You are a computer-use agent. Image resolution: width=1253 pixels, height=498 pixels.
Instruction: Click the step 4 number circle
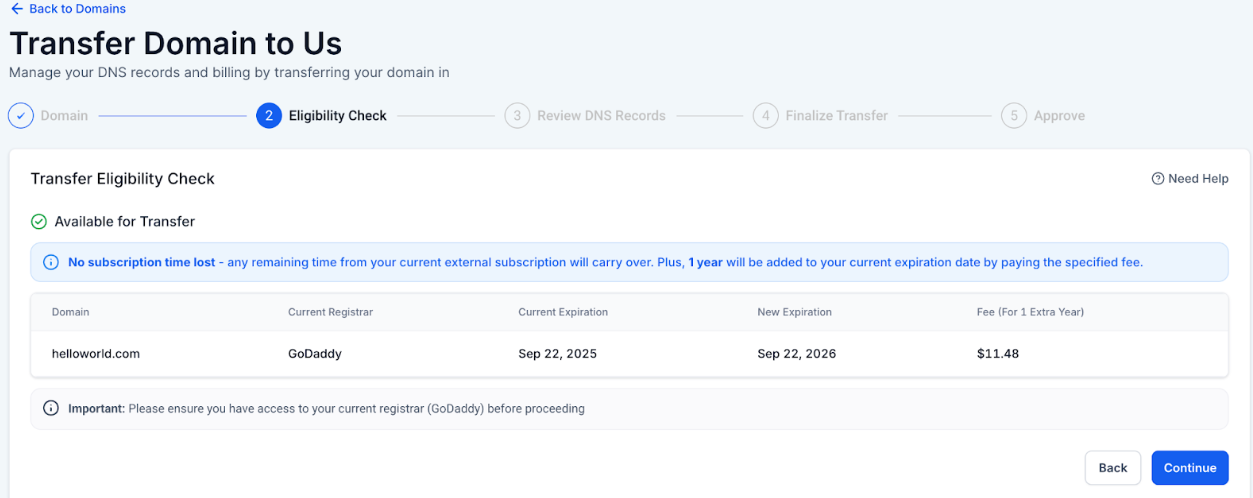[x=765, y=116]
